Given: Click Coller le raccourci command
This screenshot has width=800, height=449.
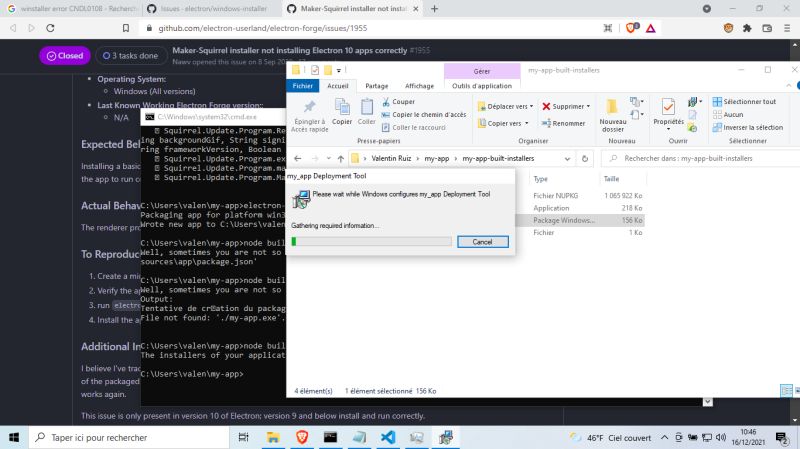Looking at the screenshot, I should coord(414,128).
